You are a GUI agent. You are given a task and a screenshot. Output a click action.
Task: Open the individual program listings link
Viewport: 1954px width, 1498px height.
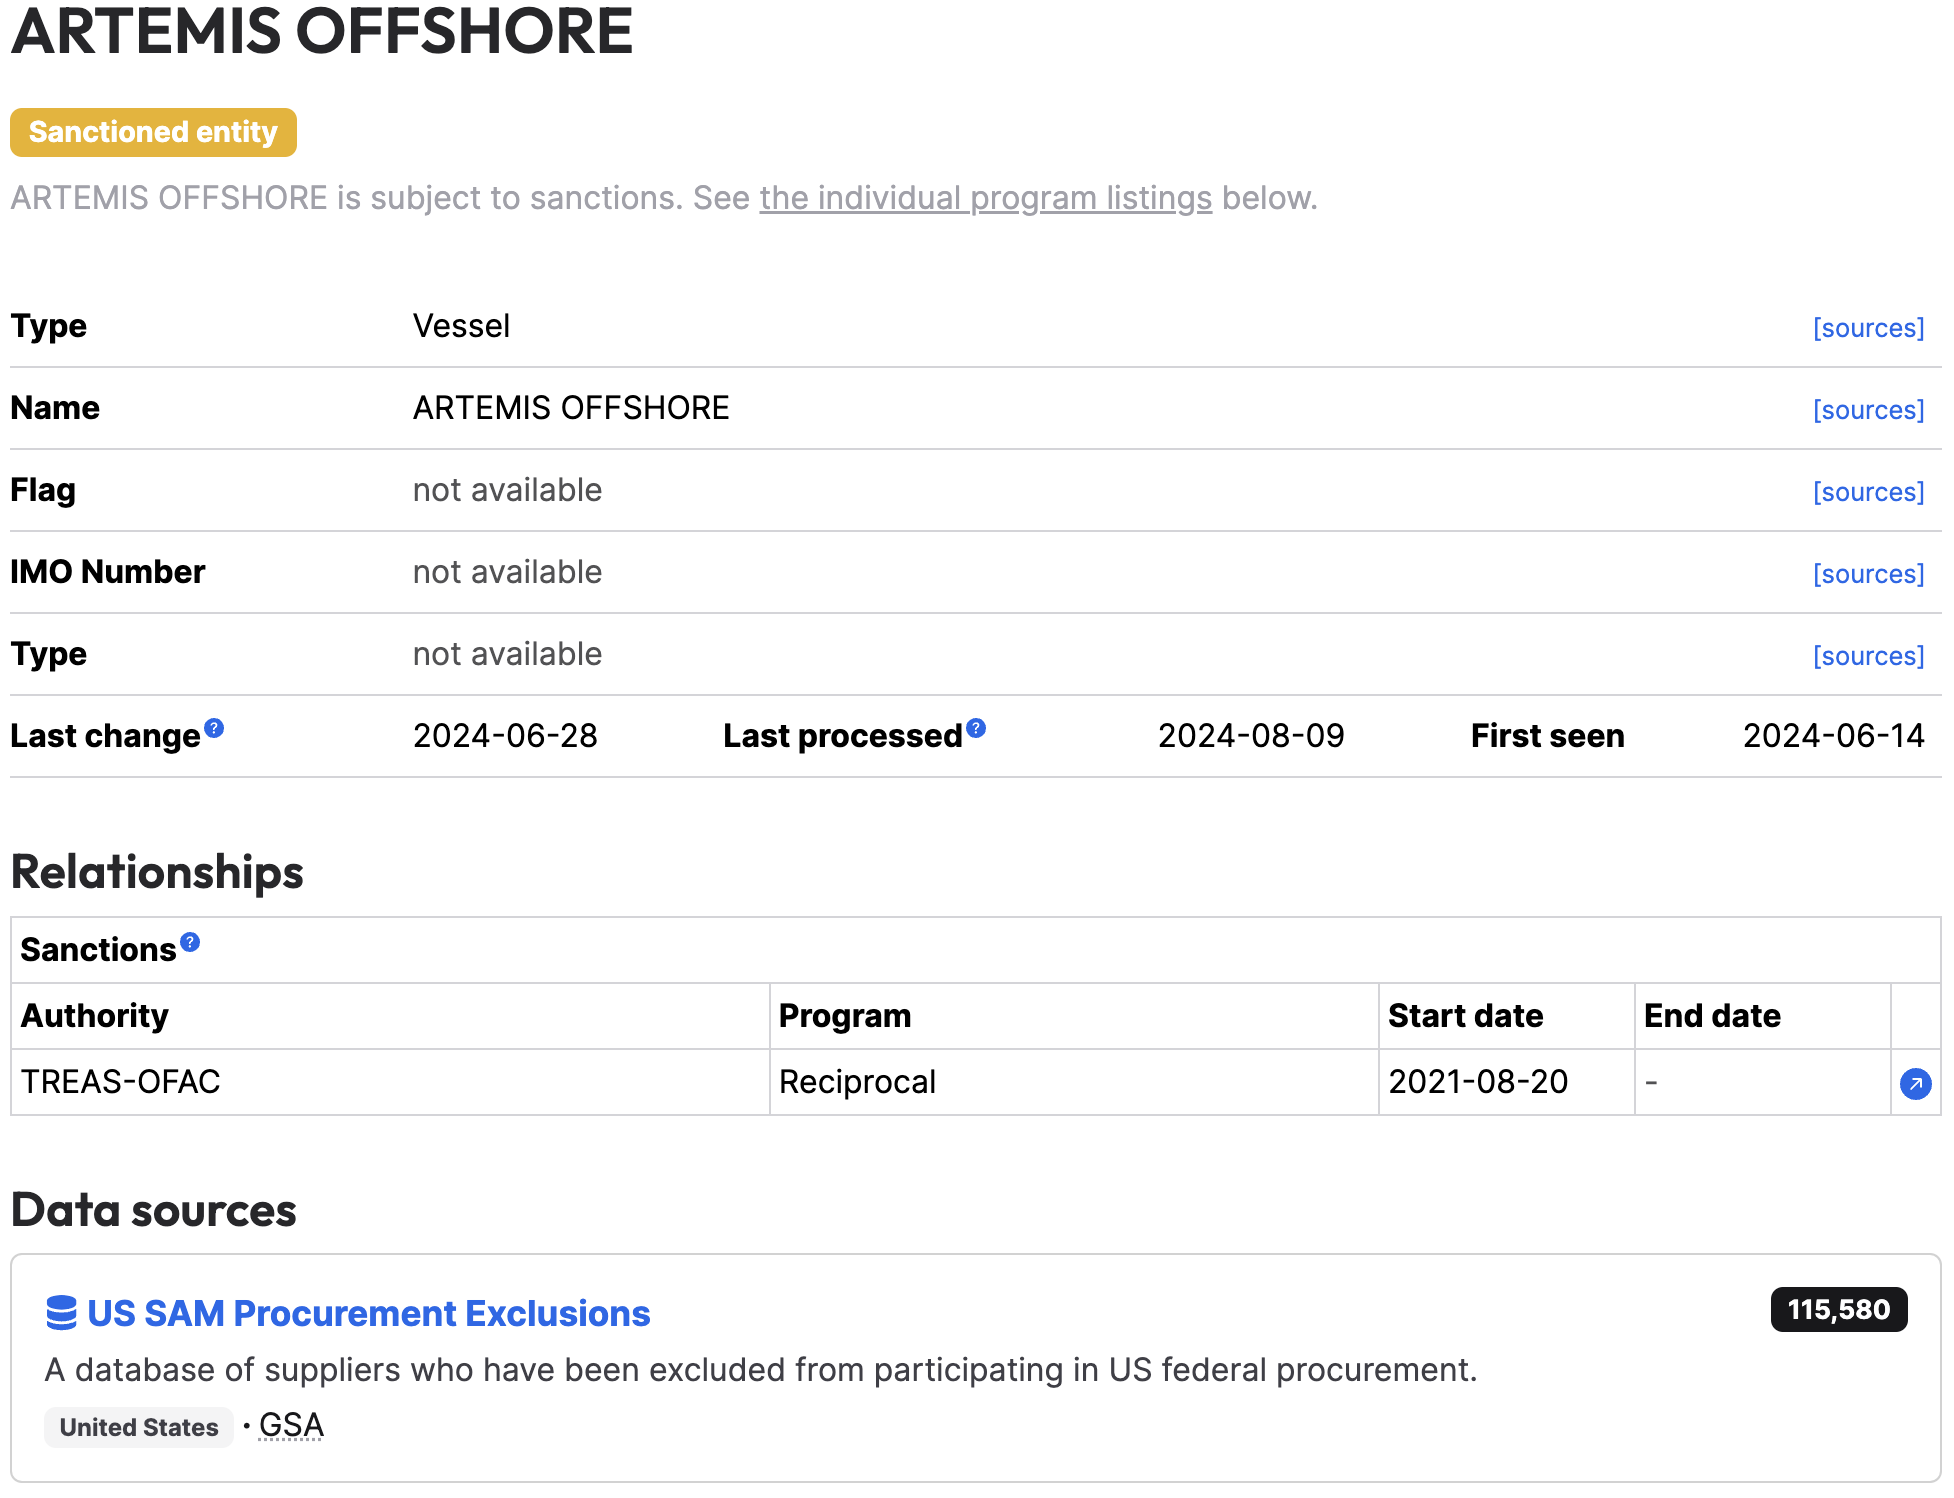985,198
